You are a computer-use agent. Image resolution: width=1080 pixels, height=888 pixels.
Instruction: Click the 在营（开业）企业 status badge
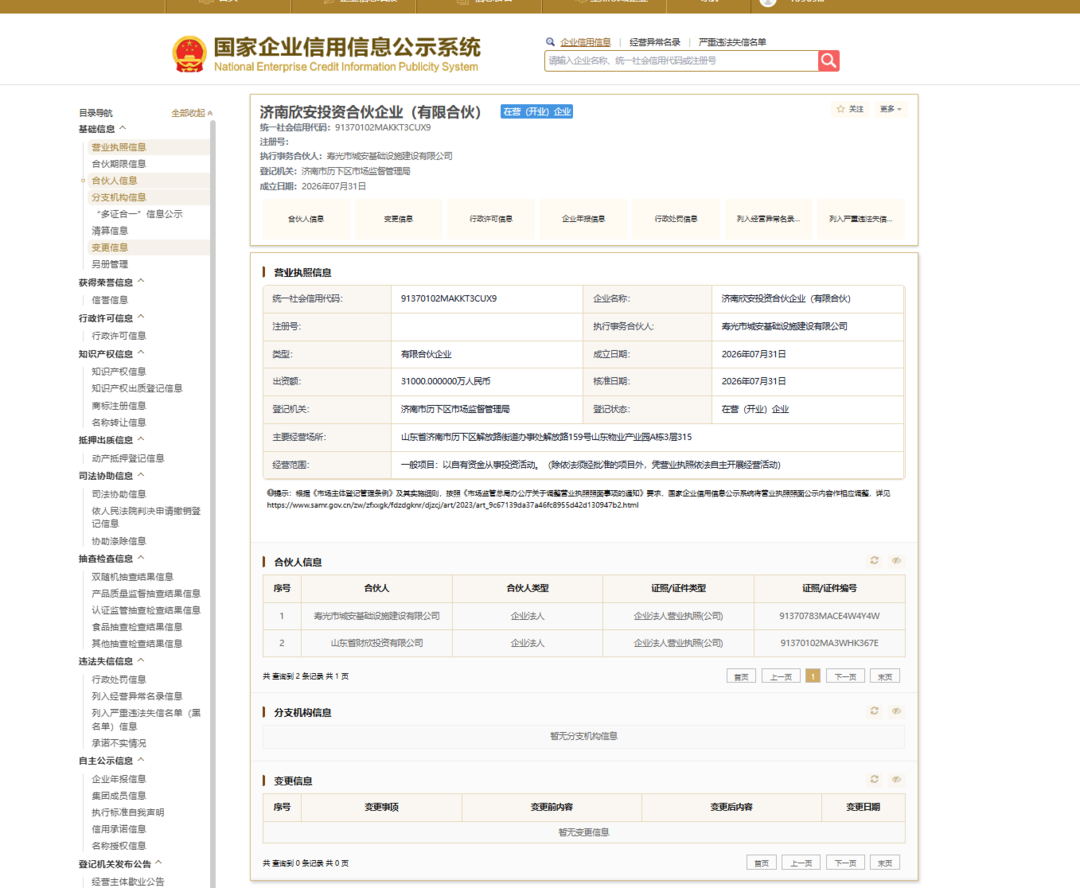[537, 112]
